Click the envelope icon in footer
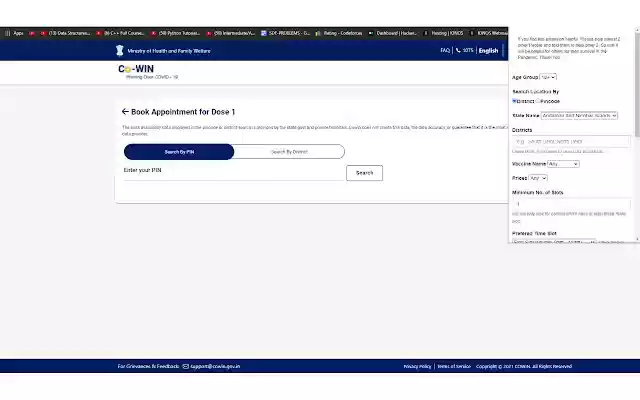The height and width of the screenshot is (400, 640). [x=186, y=366]
